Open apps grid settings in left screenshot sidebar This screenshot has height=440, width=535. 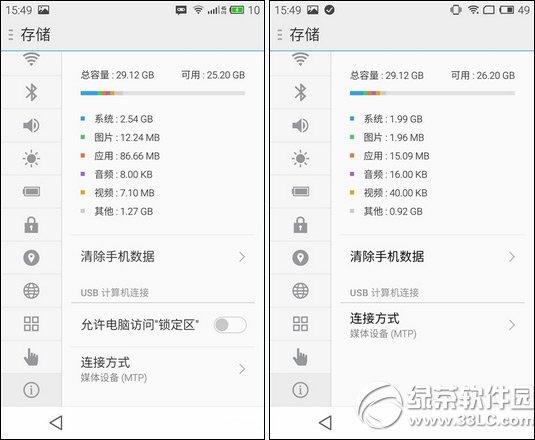[x=31, y=324]
